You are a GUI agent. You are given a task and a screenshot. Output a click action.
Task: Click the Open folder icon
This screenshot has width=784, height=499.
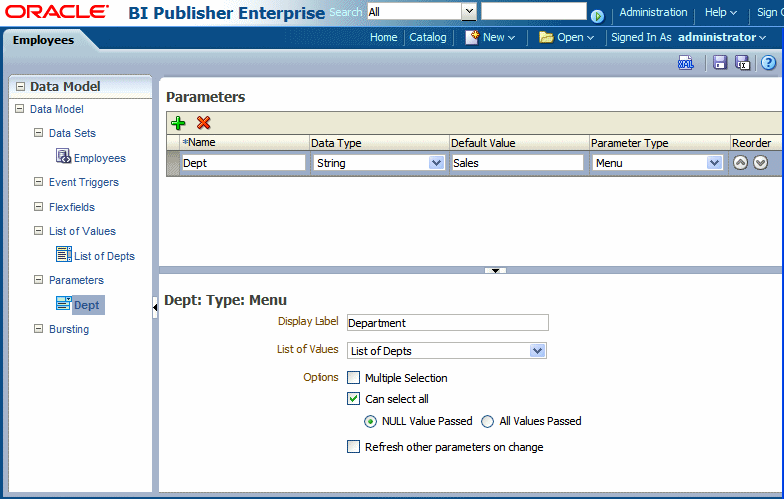click(x=546, y=37)
